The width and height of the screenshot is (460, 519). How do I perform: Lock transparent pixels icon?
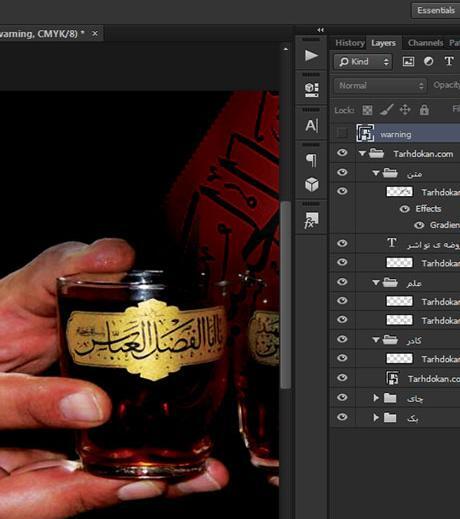coord(367,110)
